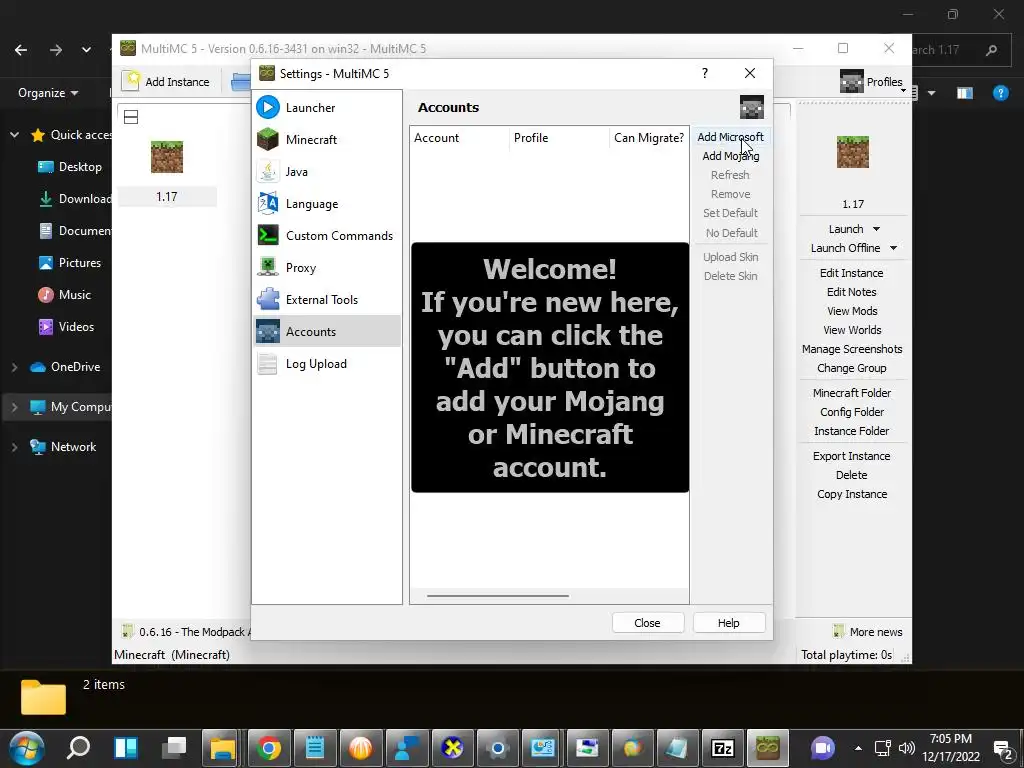Click the Explorer back arrow
1024x768 pixels.
[x=21, y=50]
